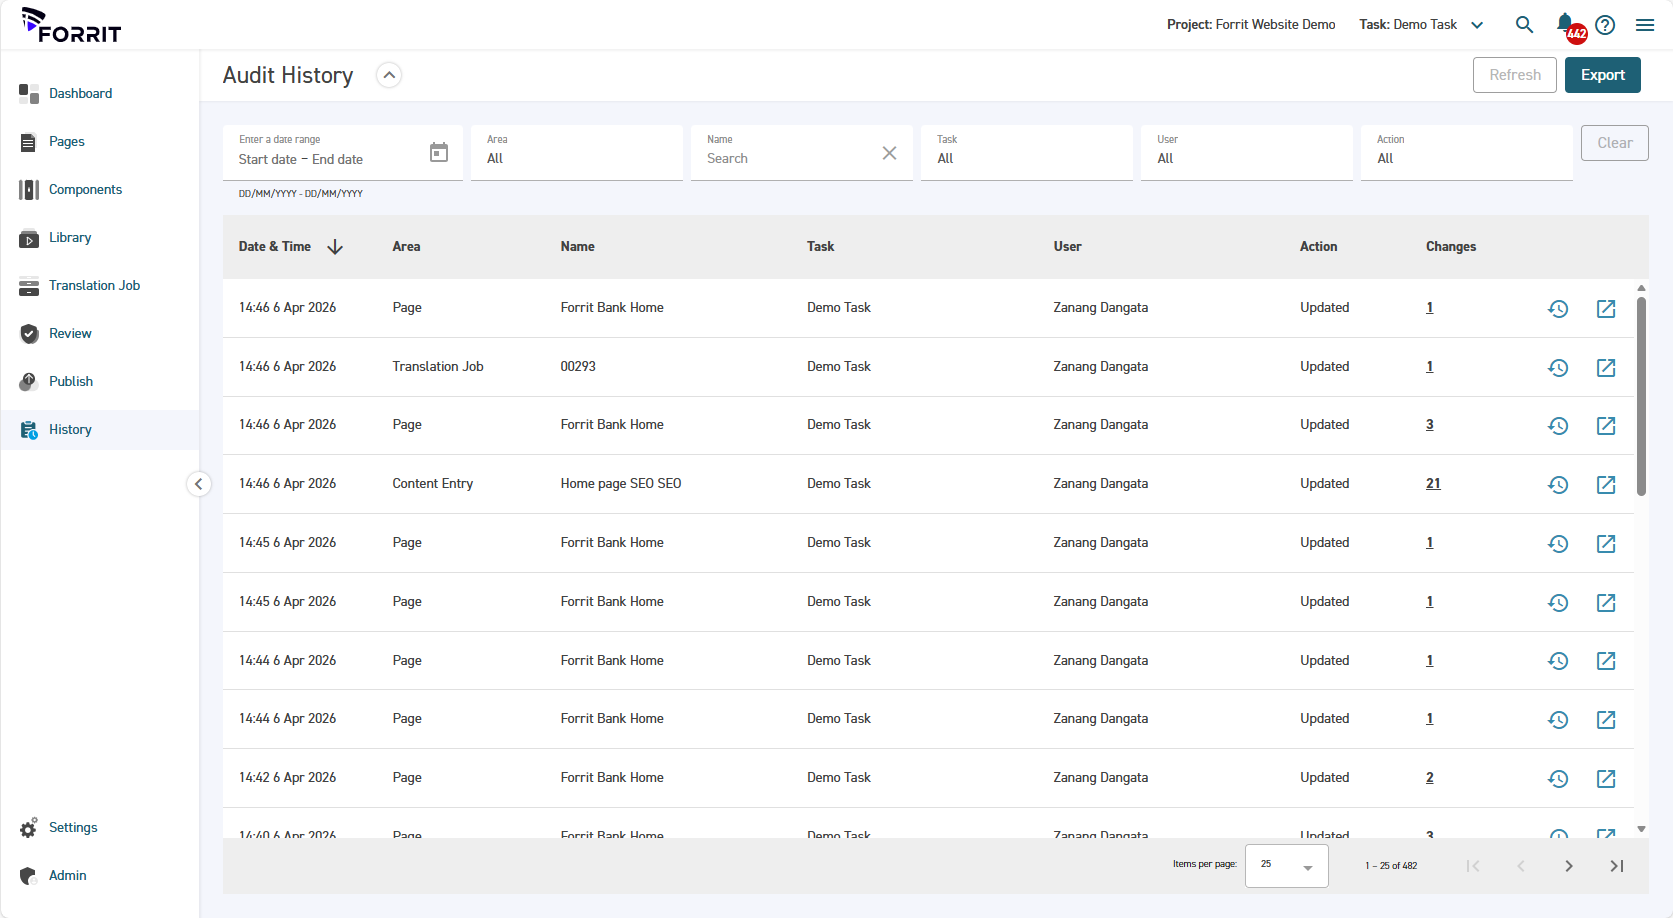This screenshot has height=918, width=1673.
Task: Open Home page SEO SEO entry in new window
Action: coord(1606,485)
